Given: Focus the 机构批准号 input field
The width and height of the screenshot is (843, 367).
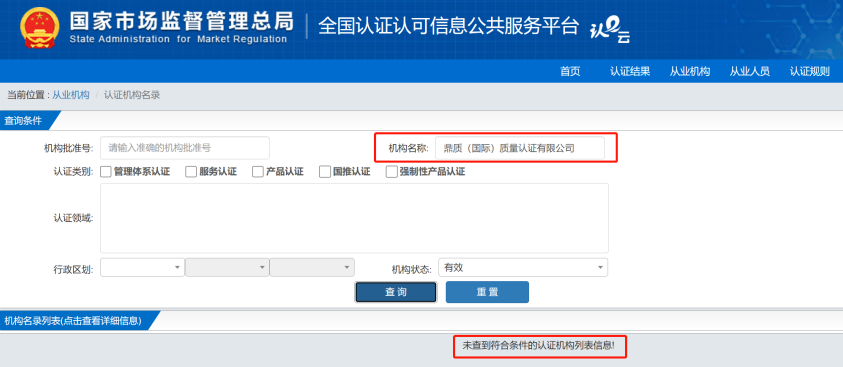Looking at the screenshot, I should [184, 148].
